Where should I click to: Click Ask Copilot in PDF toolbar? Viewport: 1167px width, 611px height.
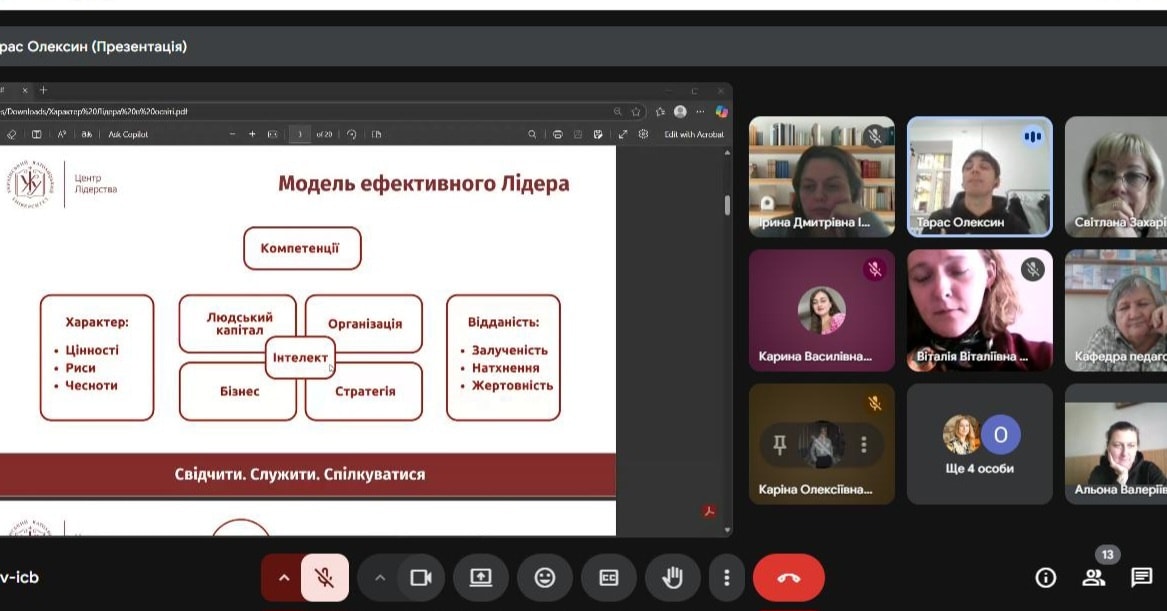coord(128,135)
